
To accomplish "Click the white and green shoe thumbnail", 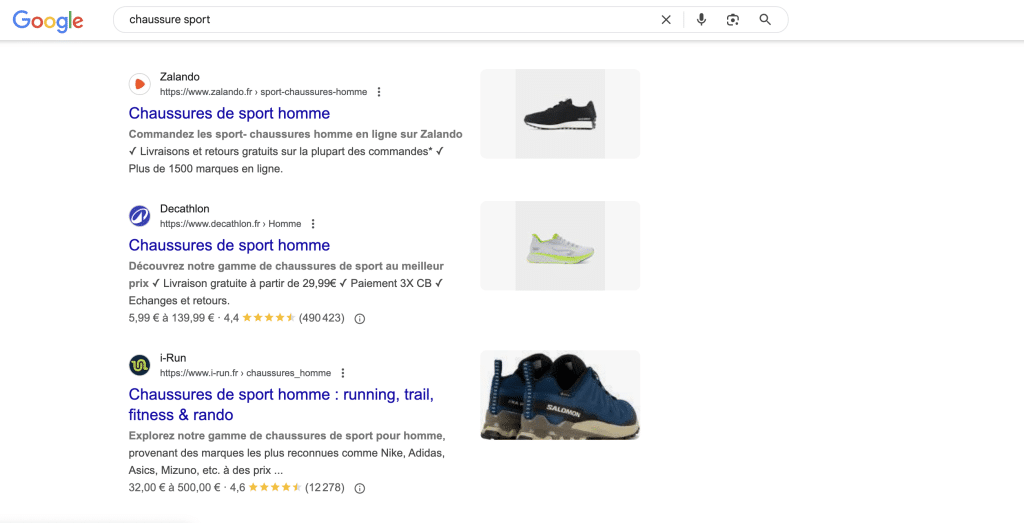I will click(560, 246).
